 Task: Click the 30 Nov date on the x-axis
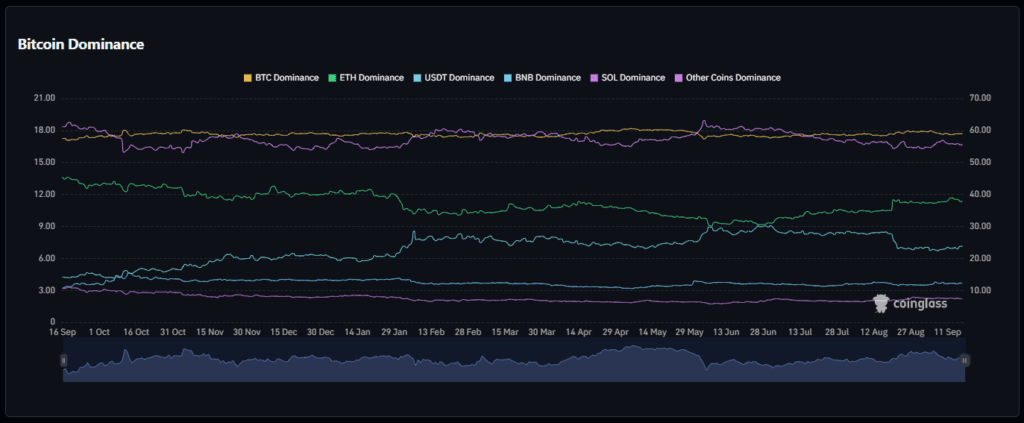tap(248, 332)
